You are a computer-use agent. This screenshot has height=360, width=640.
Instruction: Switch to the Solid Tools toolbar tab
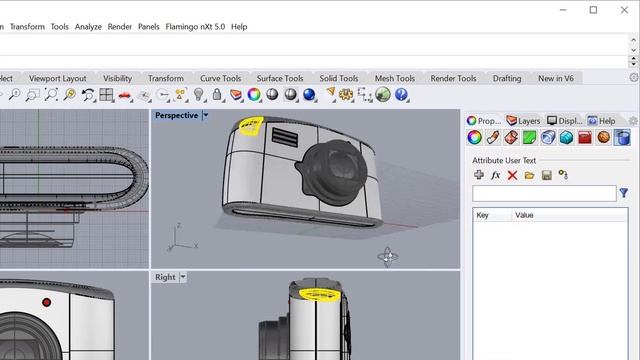click(338, 78)
